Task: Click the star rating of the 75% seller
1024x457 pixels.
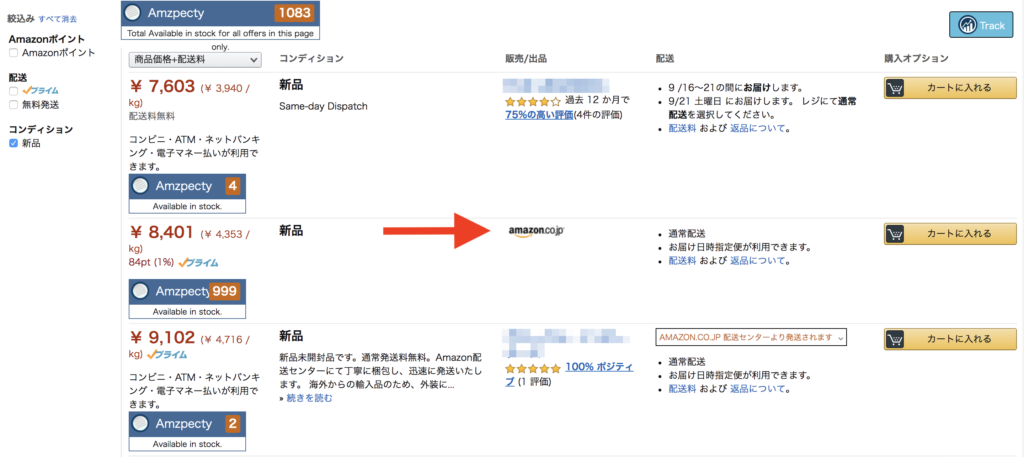Action: point(532,101)
